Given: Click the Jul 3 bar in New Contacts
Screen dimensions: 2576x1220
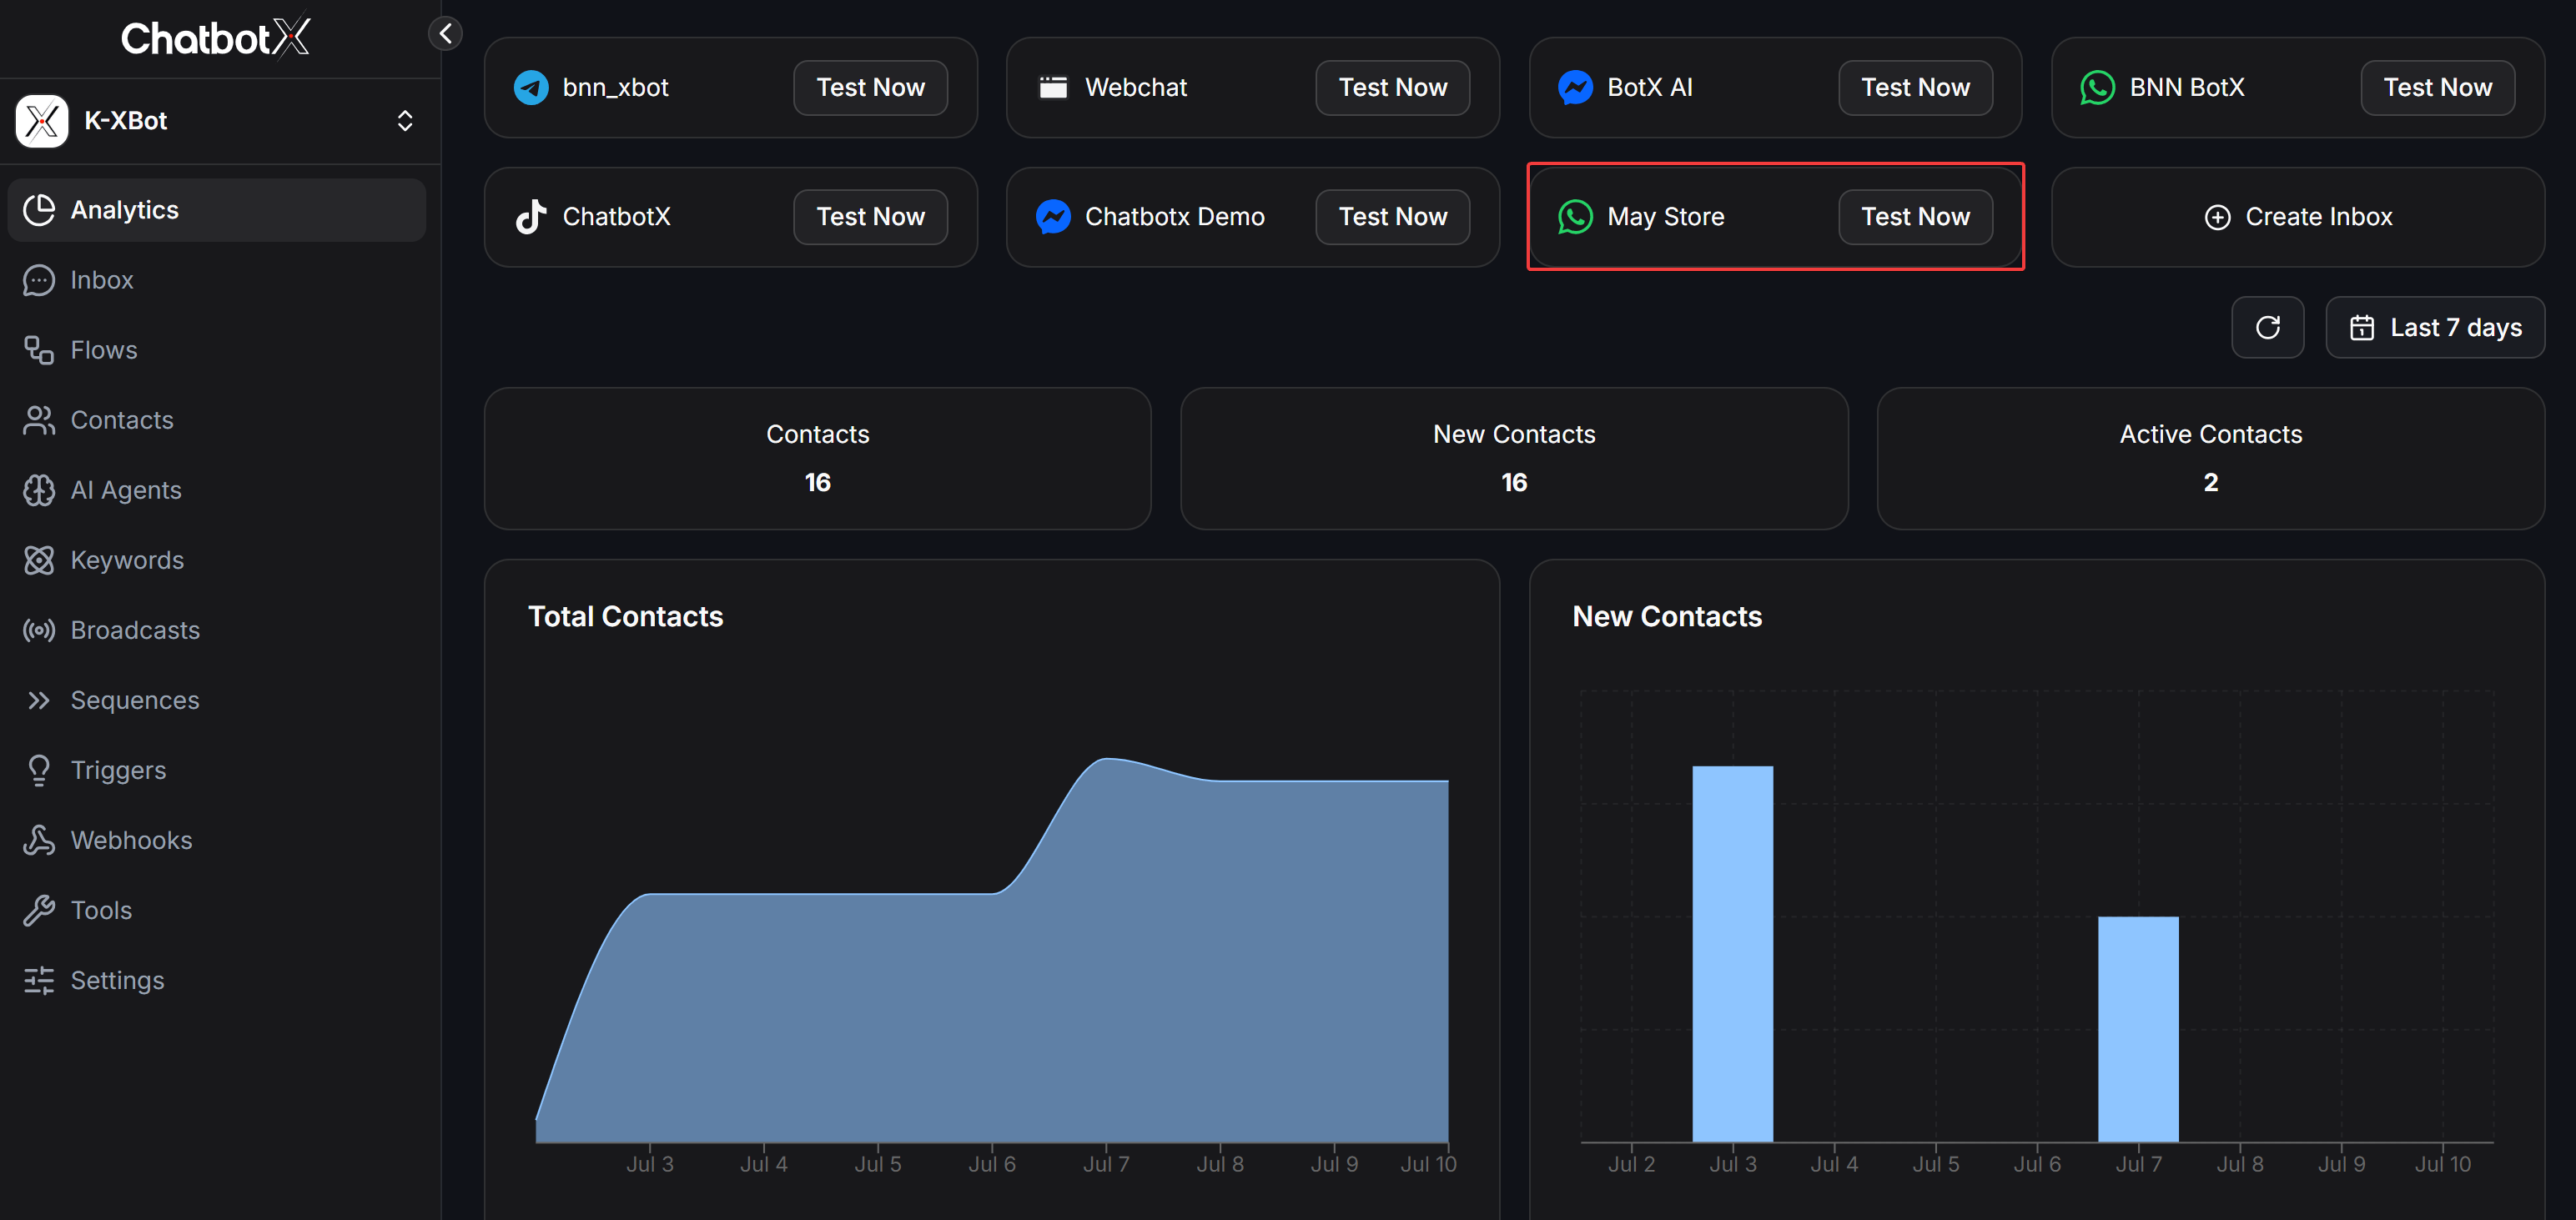Looking at the screenshot, I should tap(1732, 954).
